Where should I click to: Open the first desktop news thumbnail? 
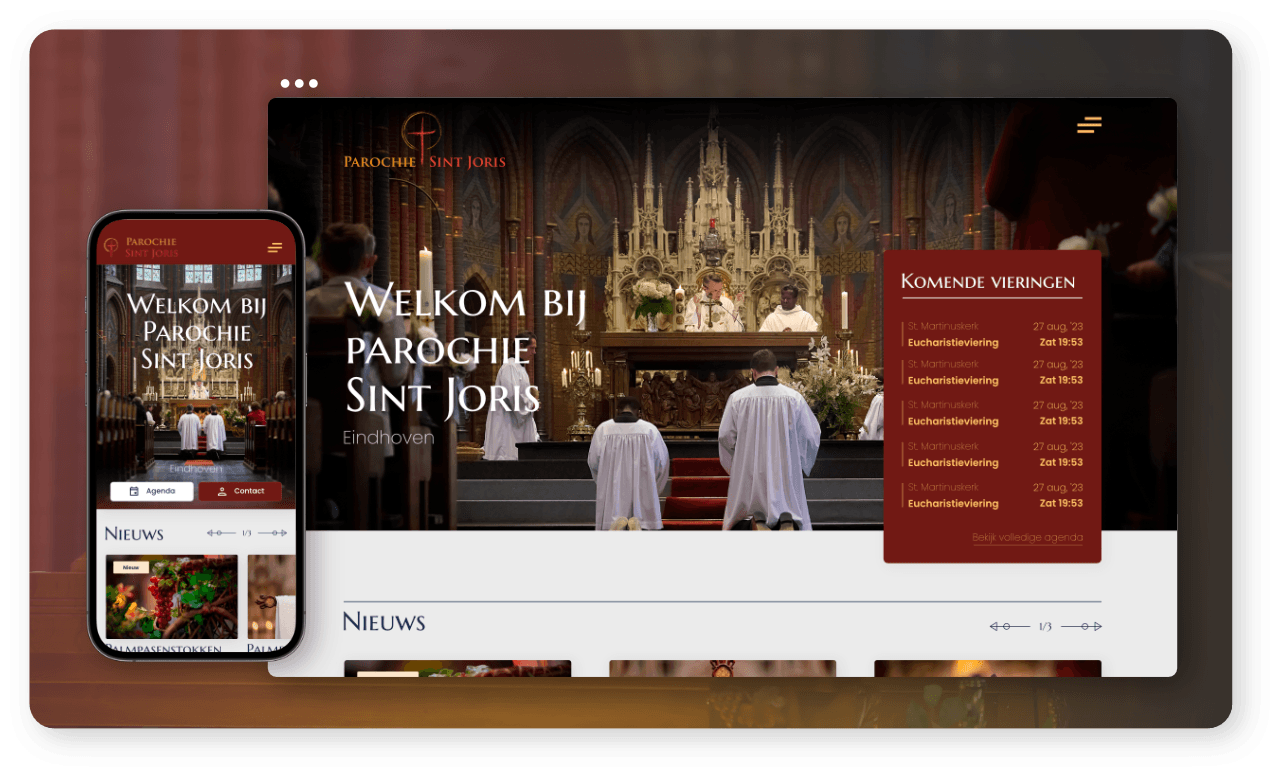(458, 668)
